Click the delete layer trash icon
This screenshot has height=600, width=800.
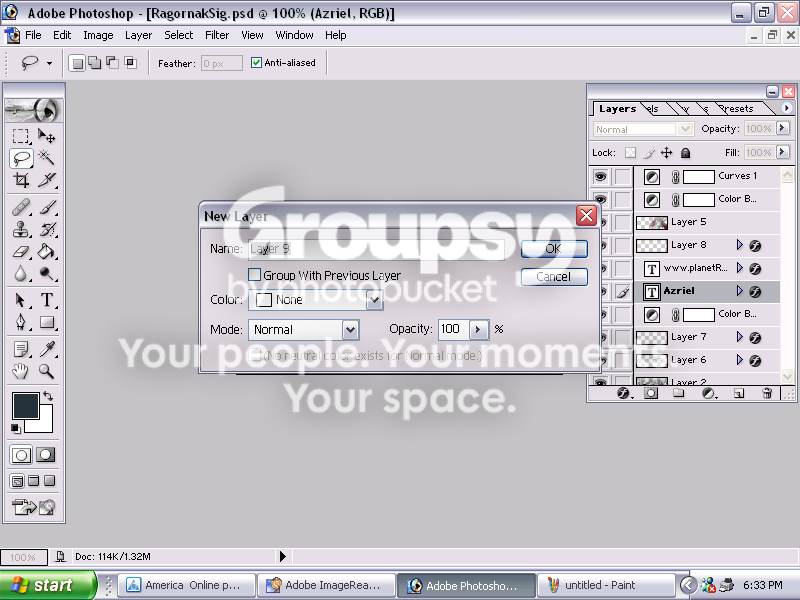click(766, 393)
